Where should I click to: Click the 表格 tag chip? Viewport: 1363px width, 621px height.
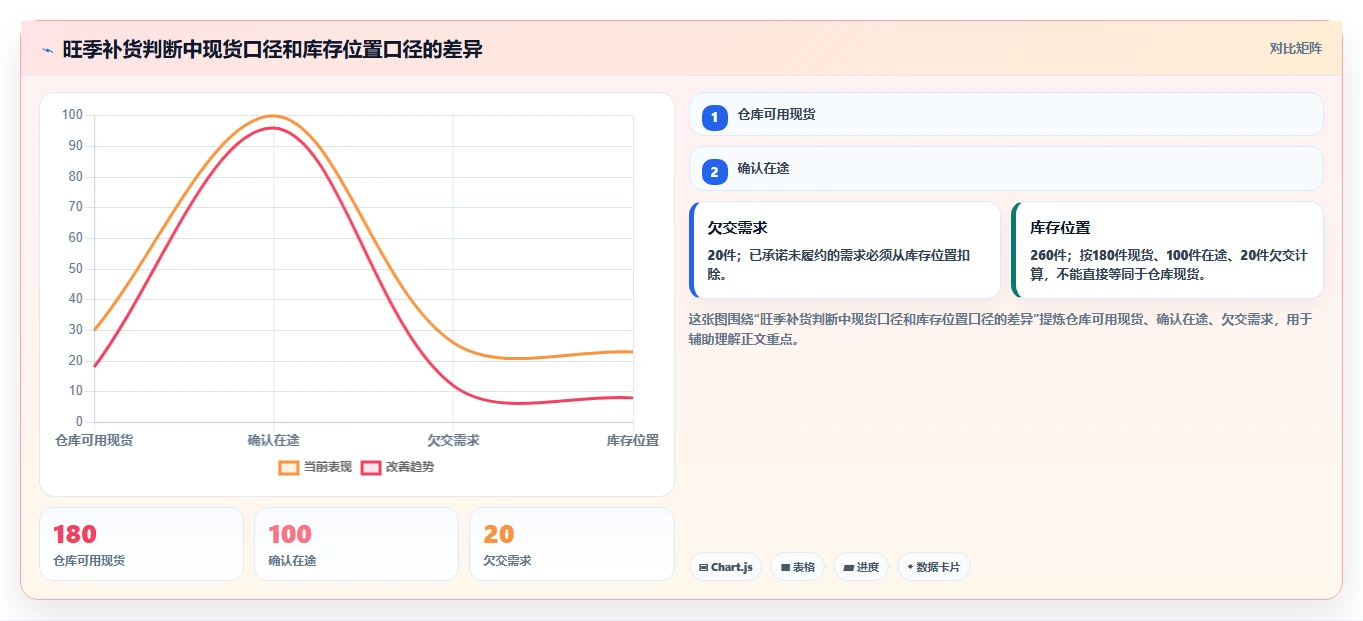click(x=797, y=567)
